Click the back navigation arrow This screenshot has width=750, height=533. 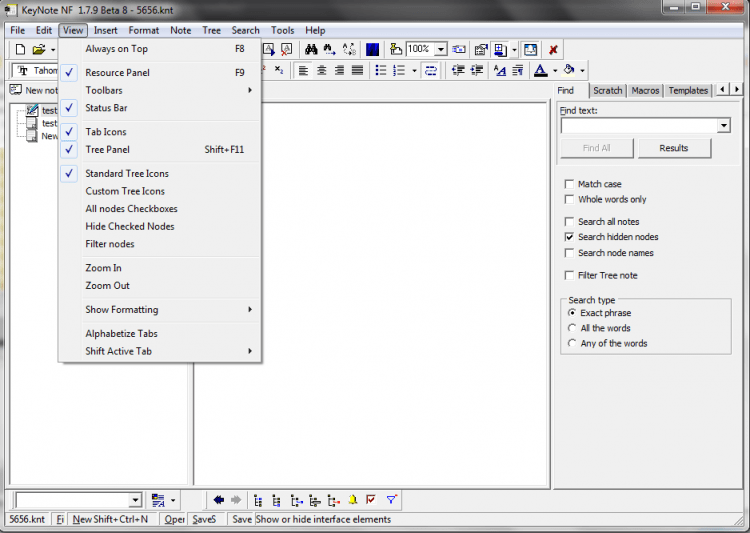pos(219,500)
